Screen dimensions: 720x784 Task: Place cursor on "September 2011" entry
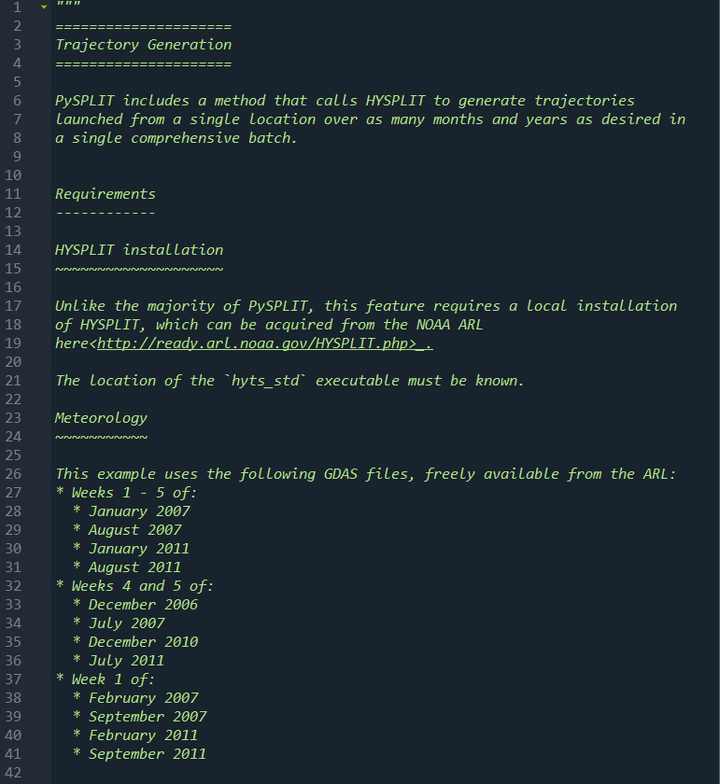[x=147, y=754]
